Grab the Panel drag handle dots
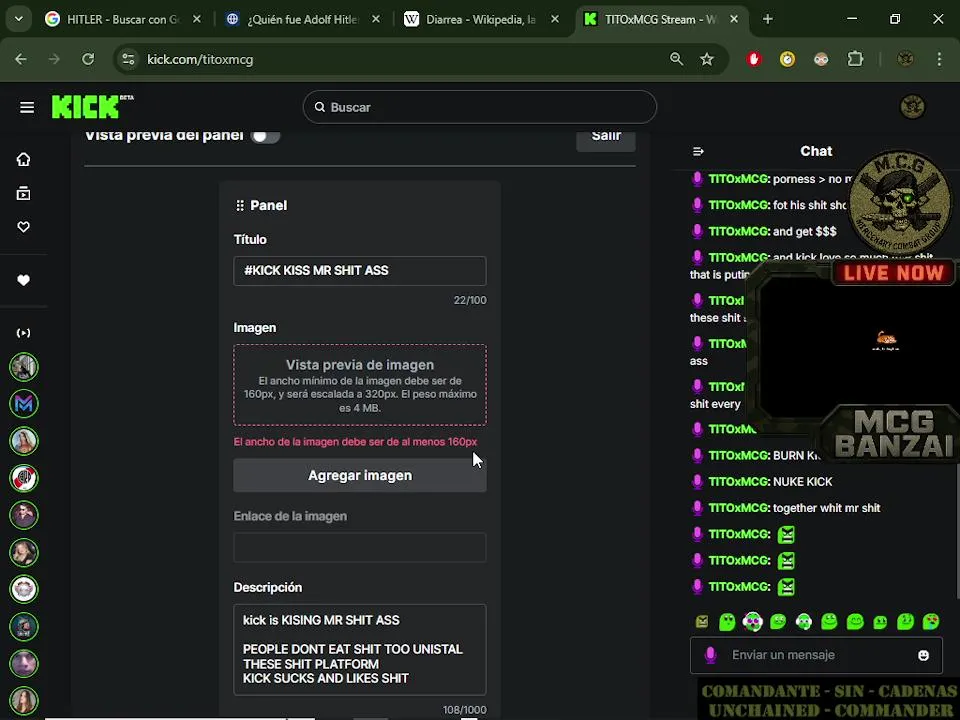This screenshot has width=960, height=720. pyautogui.click(x=240, y=206)
